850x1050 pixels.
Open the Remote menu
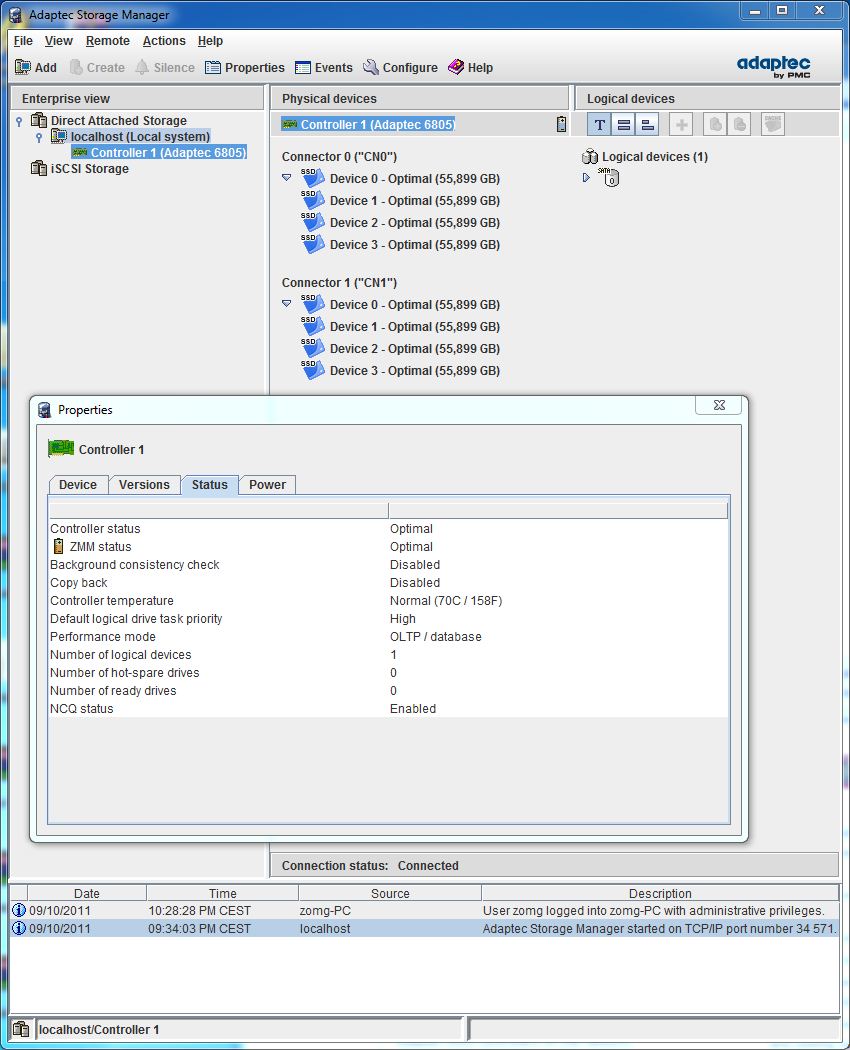[108, 41]
